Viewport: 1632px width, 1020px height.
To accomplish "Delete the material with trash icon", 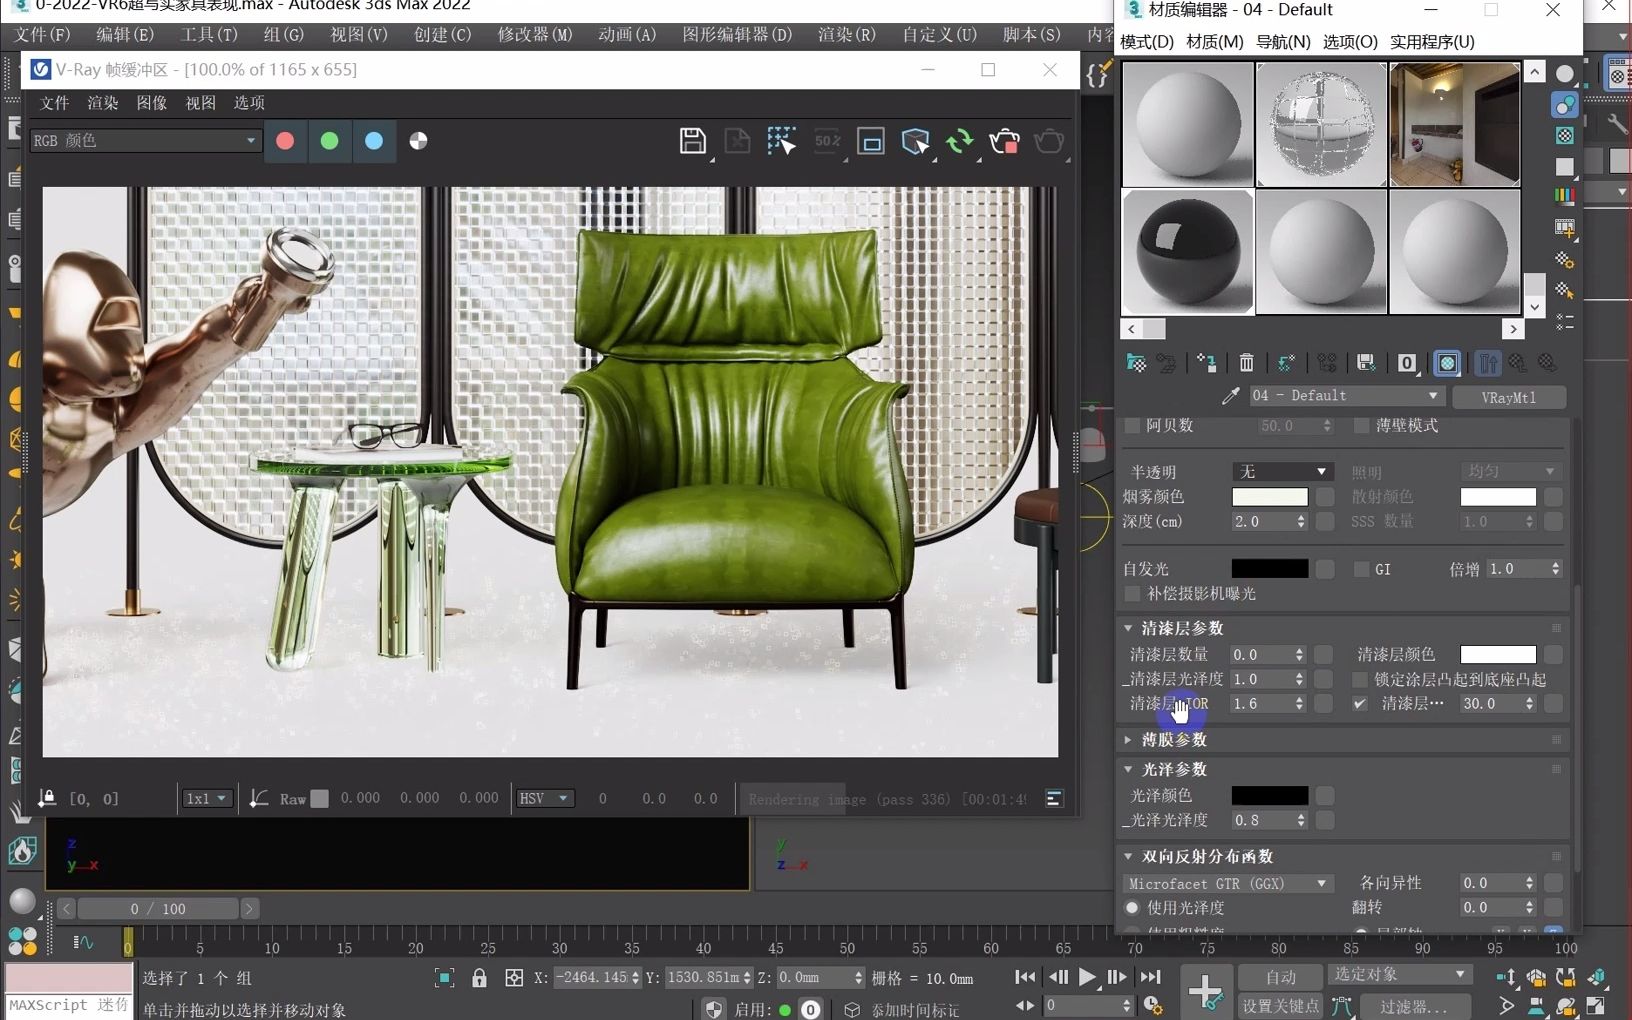I will point(1246,363).
